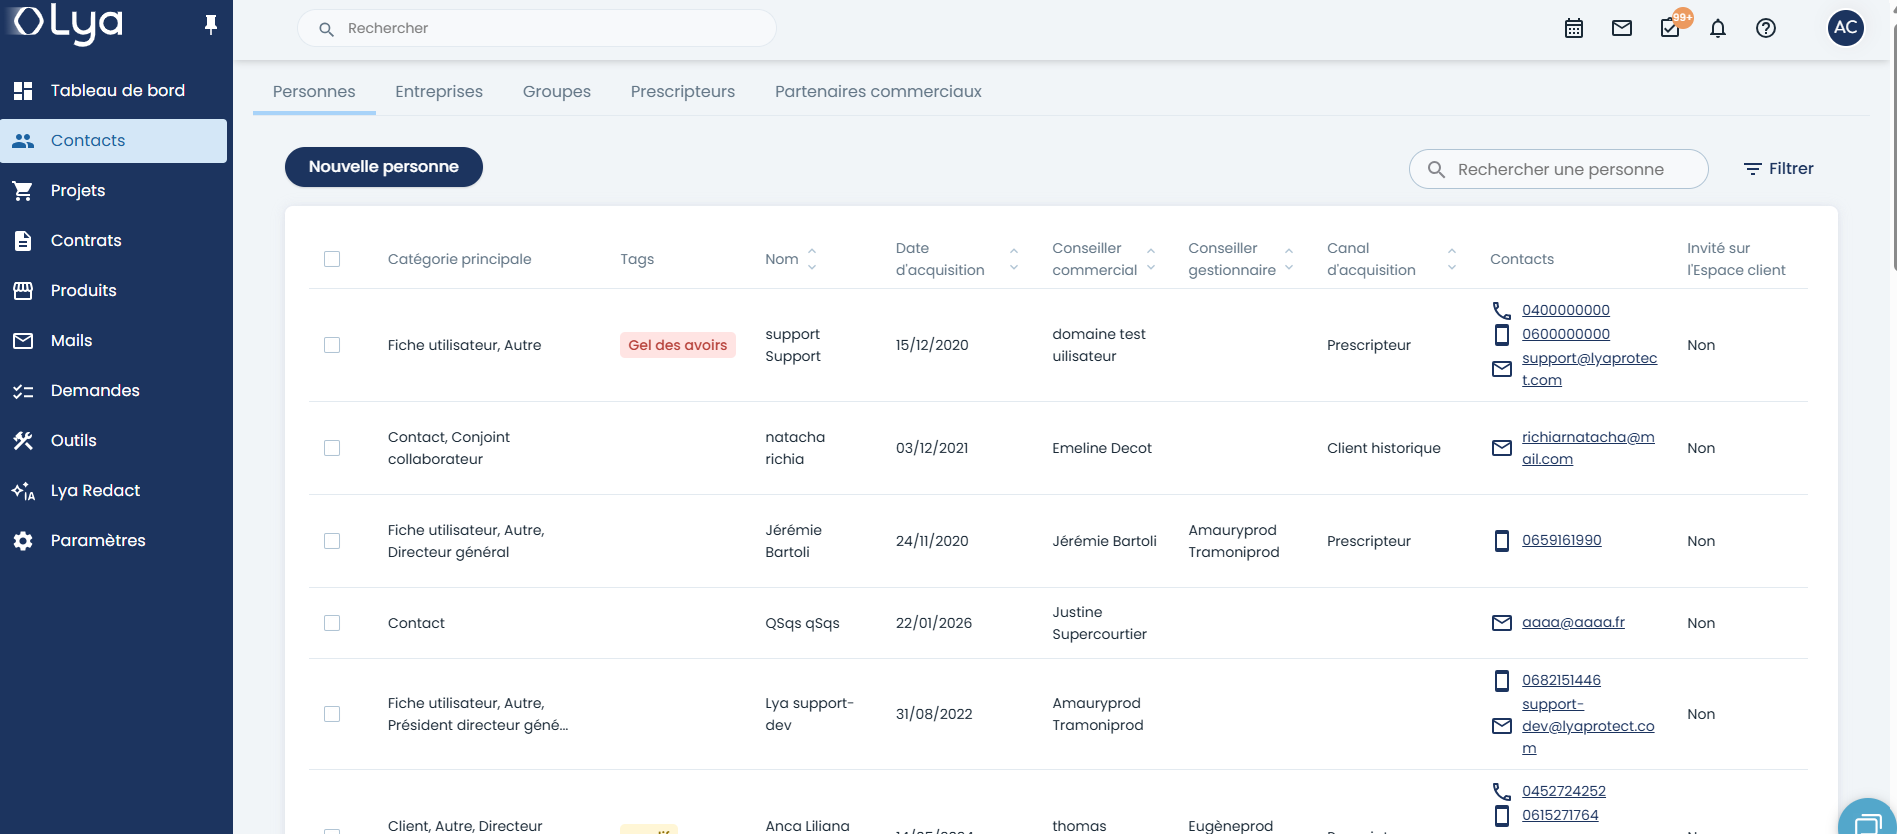The width and height of the screenshot is (1897, 834).
Task: Select the checkbox for support Support row
Action: click(332, 345)
